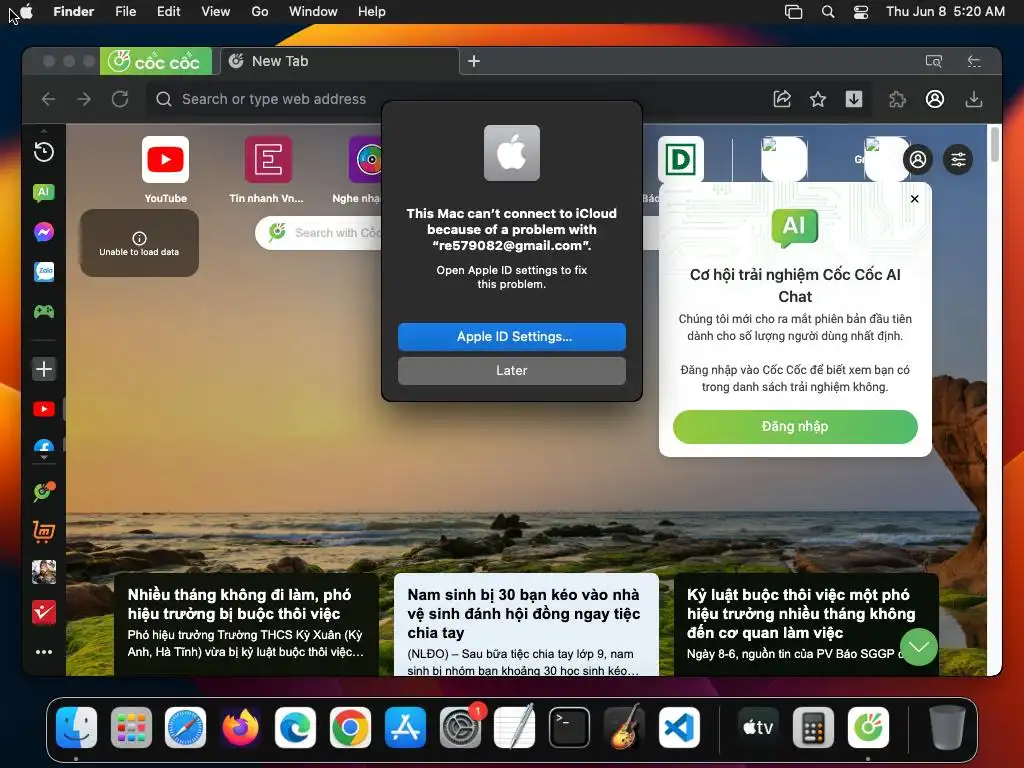Click the Share icon in the toolbar
Viewport: 1024px width, 768px height.
pyautogui.click(x=782, y=99)
